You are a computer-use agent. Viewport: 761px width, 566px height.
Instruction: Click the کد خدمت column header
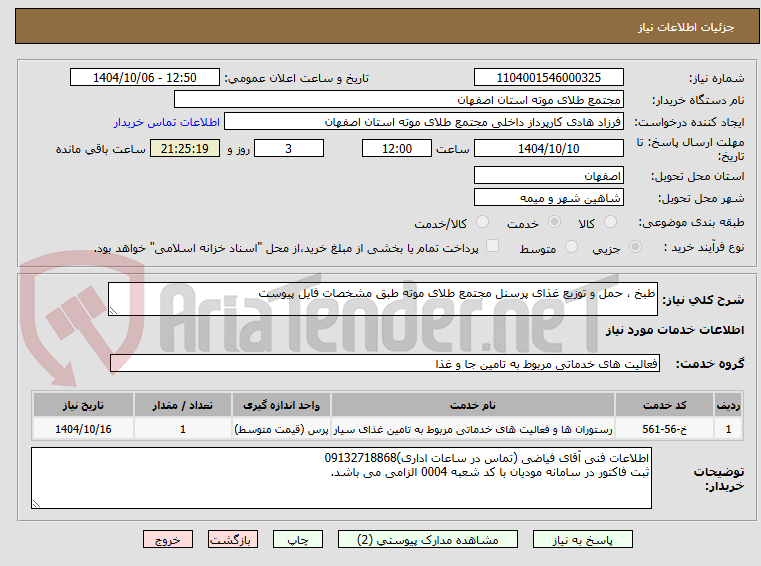point(664,405)
